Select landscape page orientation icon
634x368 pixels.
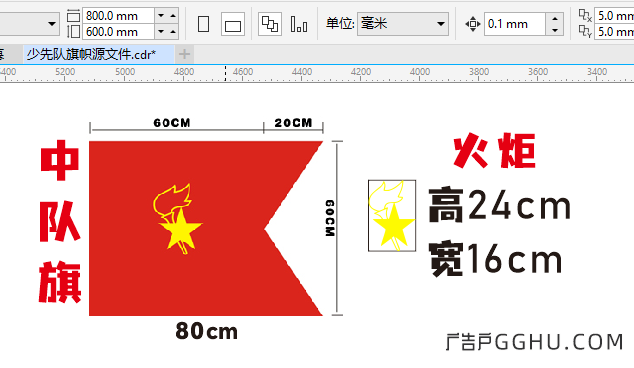point(233,24)
